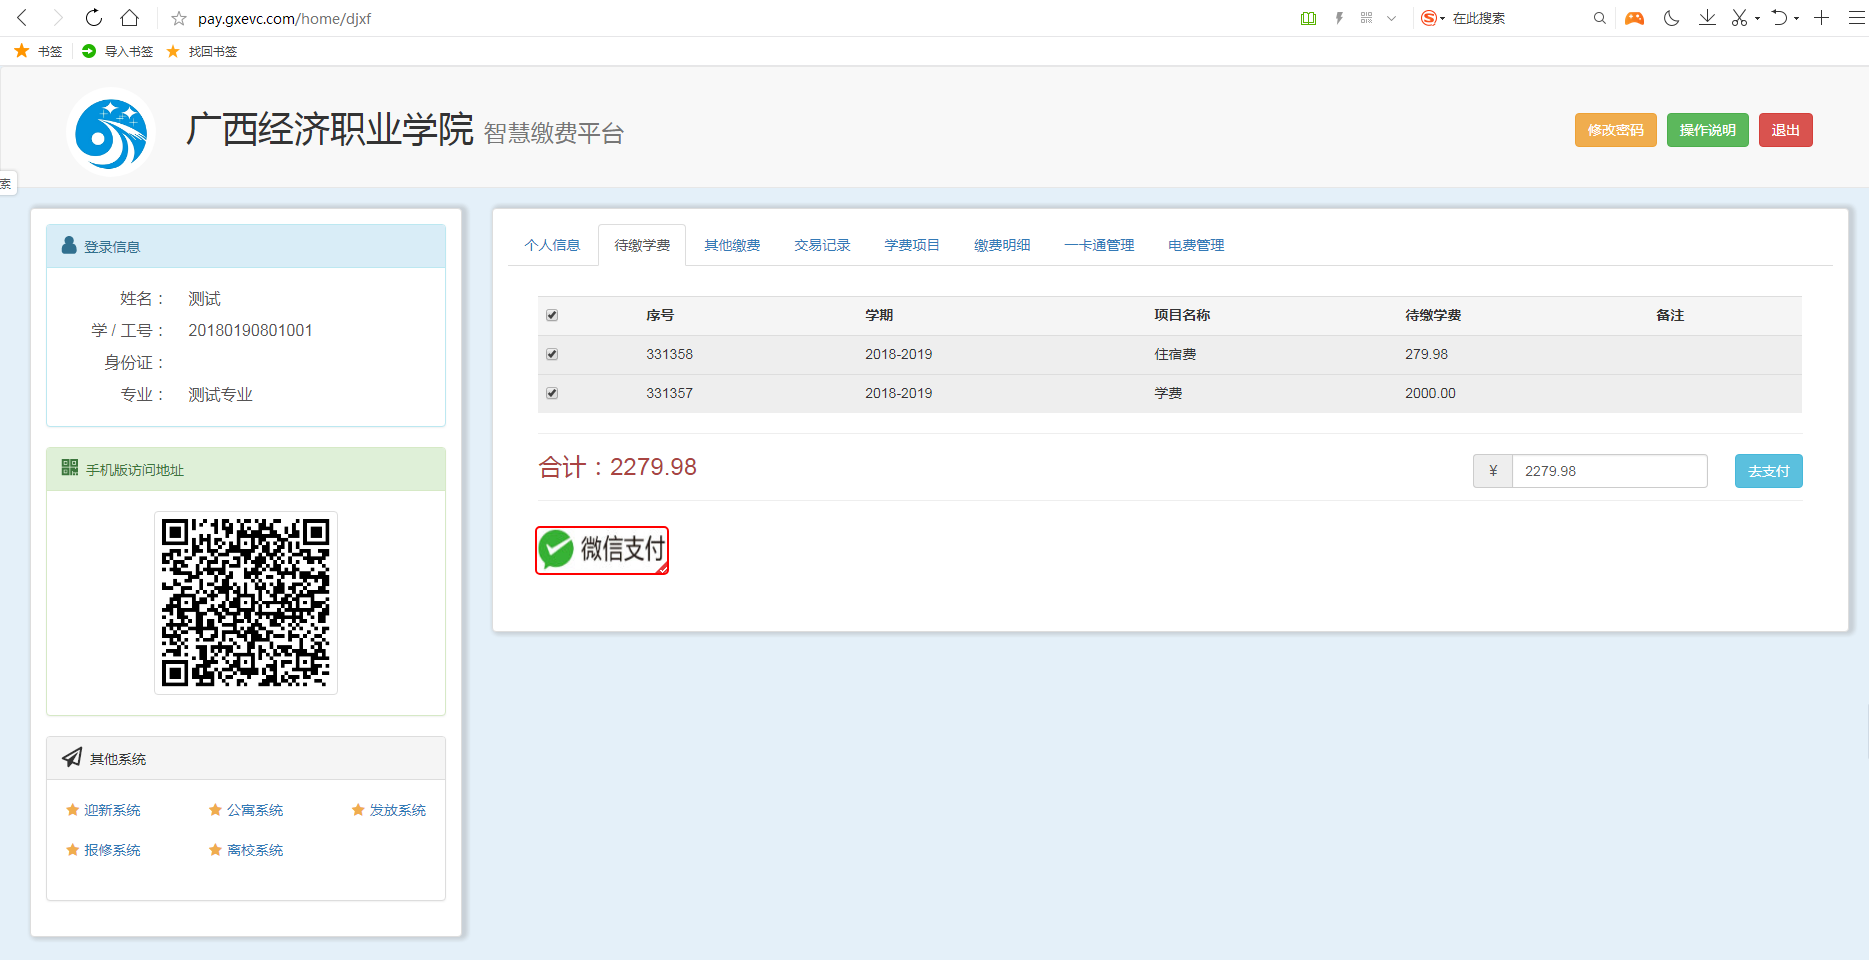The image size is (1869, 960).
Task: Click the search magnifier icon
Action: (x=1599, y=18)
